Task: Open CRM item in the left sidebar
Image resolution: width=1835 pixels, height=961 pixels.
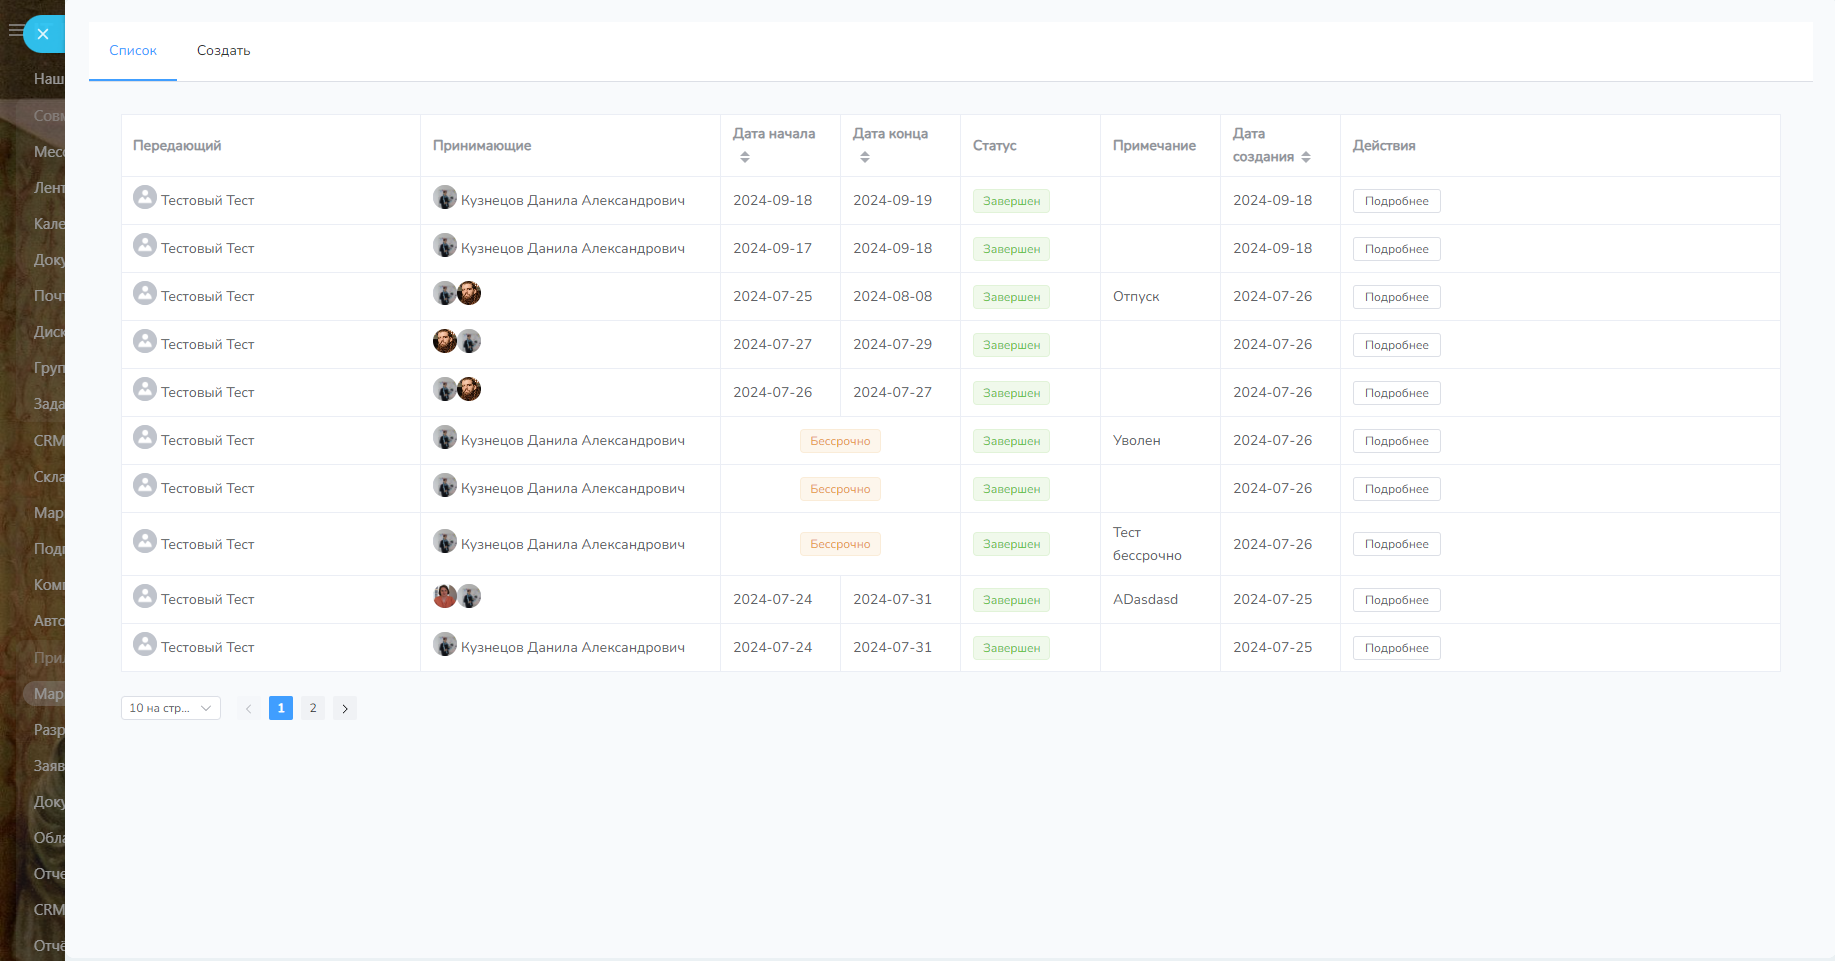Action: 48,441
